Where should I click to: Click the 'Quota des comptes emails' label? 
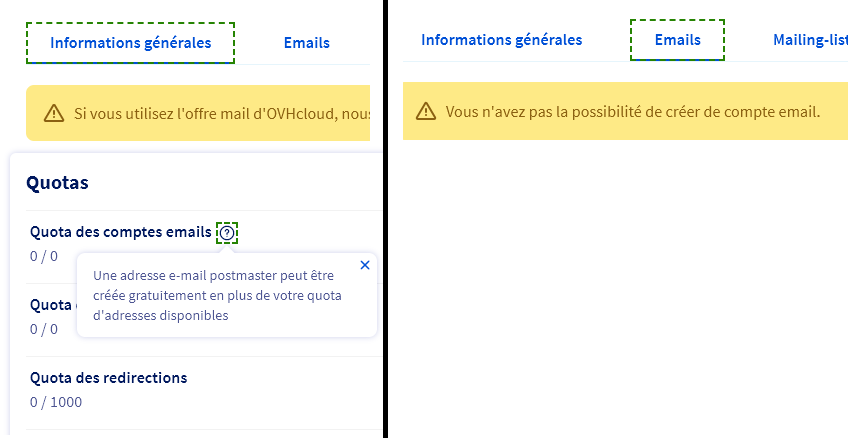point(120,233)
